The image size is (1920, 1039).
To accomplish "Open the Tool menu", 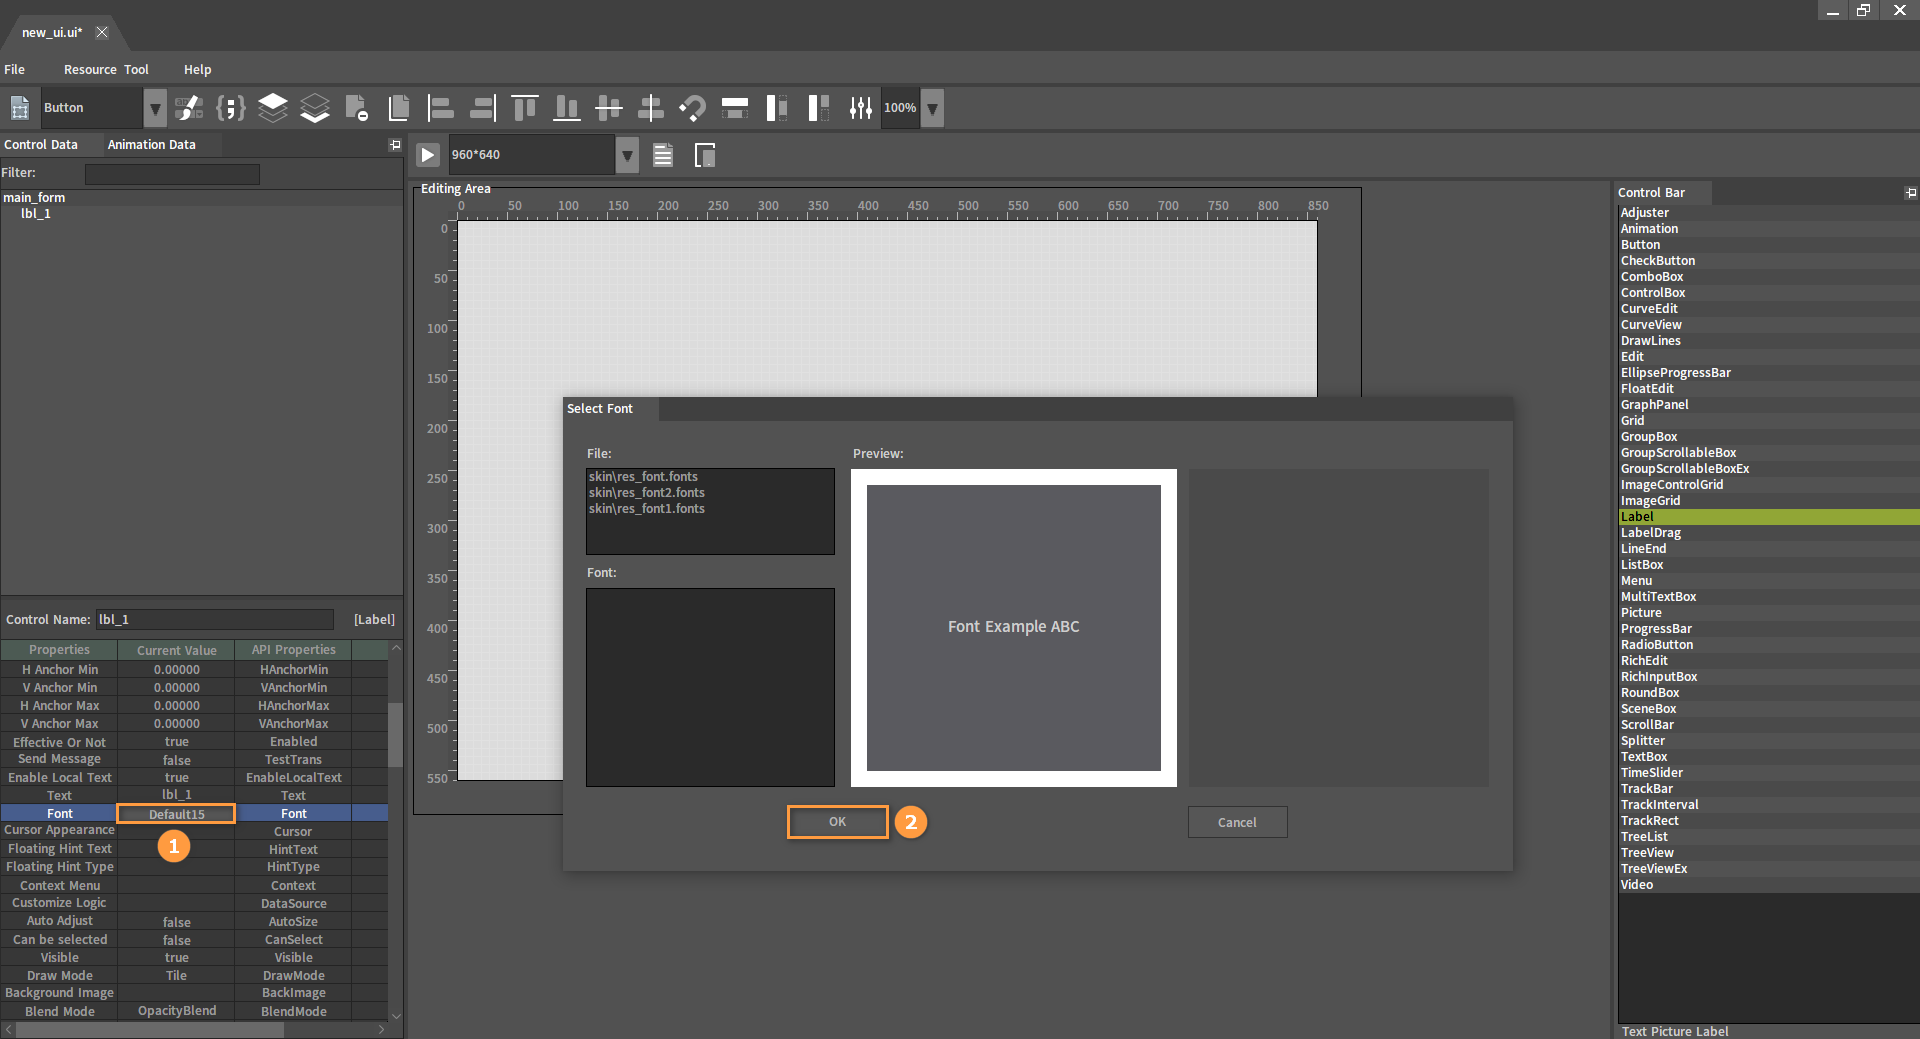I will (136, 70).
